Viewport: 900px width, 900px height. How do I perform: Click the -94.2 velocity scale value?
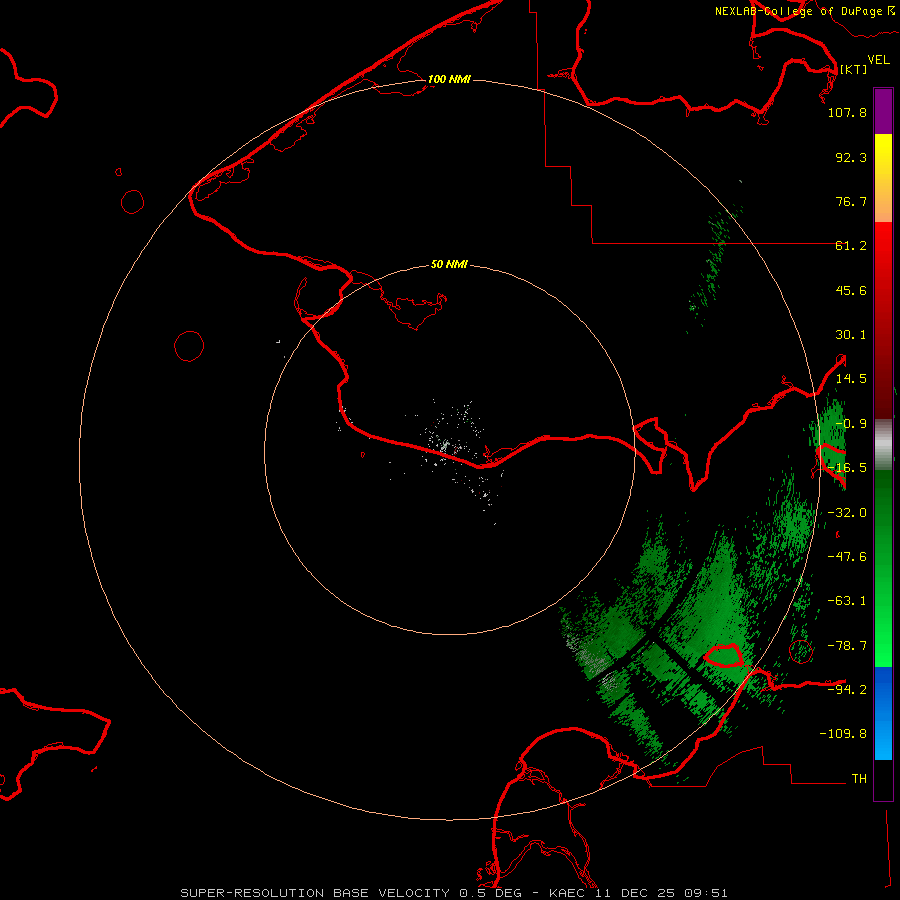[847, 689]
